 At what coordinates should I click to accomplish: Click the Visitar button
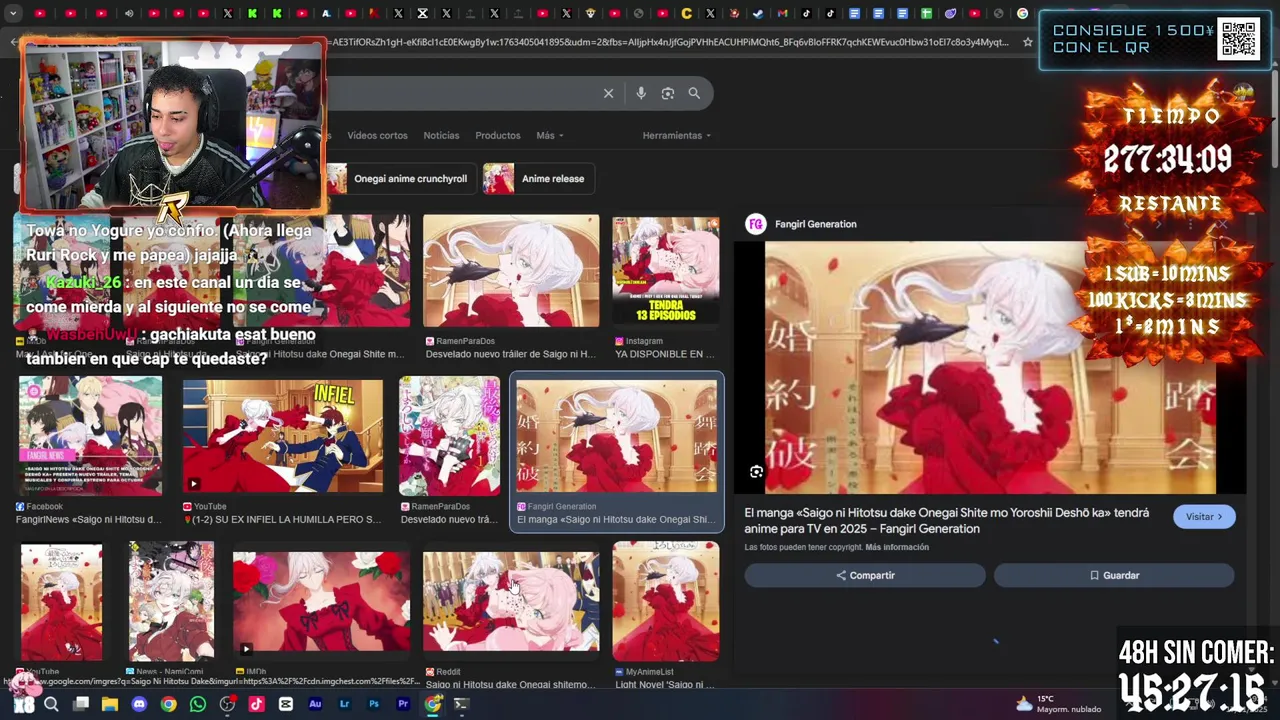point(1204,517)
